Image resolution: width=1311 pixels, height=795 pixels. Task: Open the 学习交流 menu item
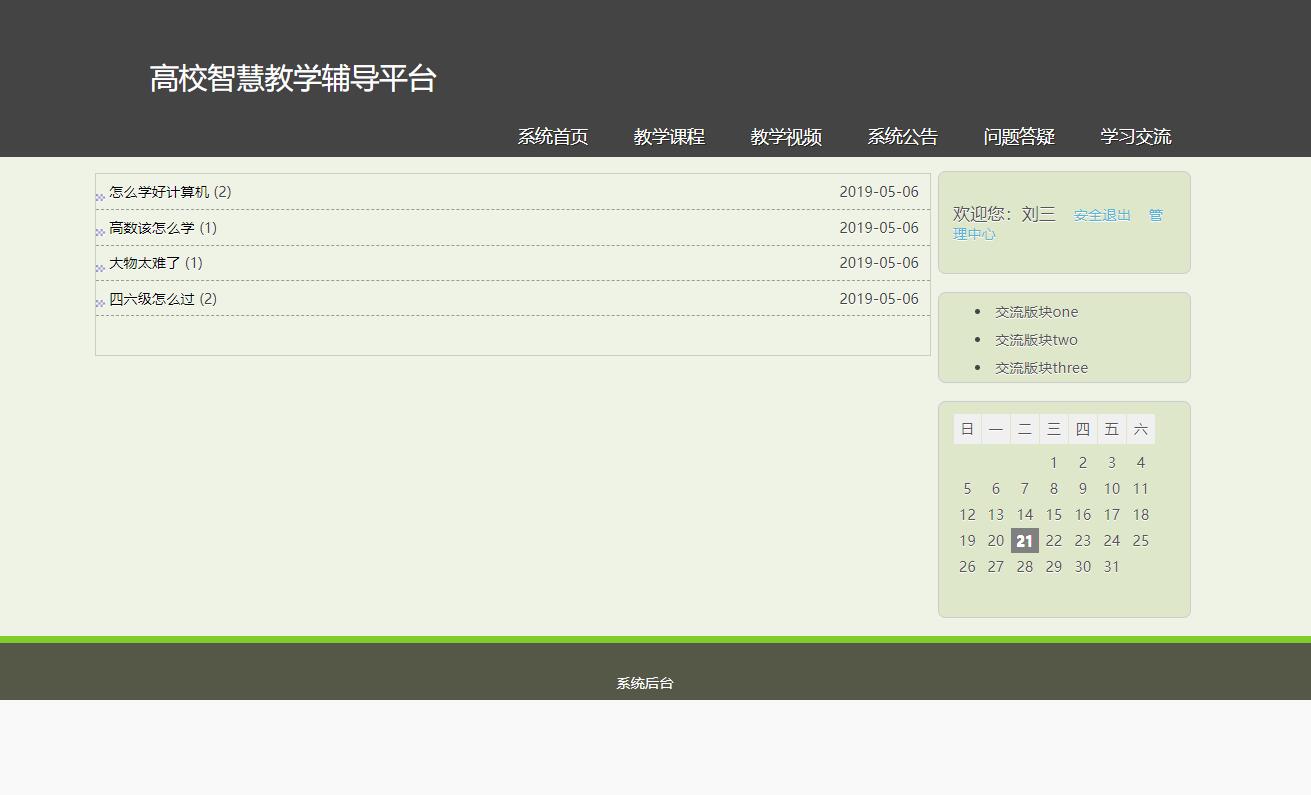[1135, 136]
